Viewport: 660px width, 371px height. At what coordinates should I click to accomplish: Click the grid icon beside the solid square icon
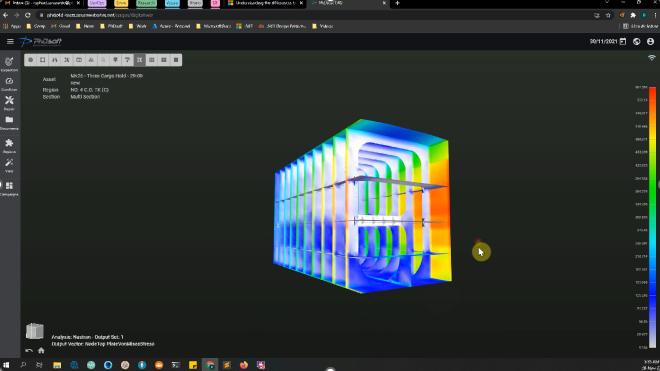click(164, 60)
